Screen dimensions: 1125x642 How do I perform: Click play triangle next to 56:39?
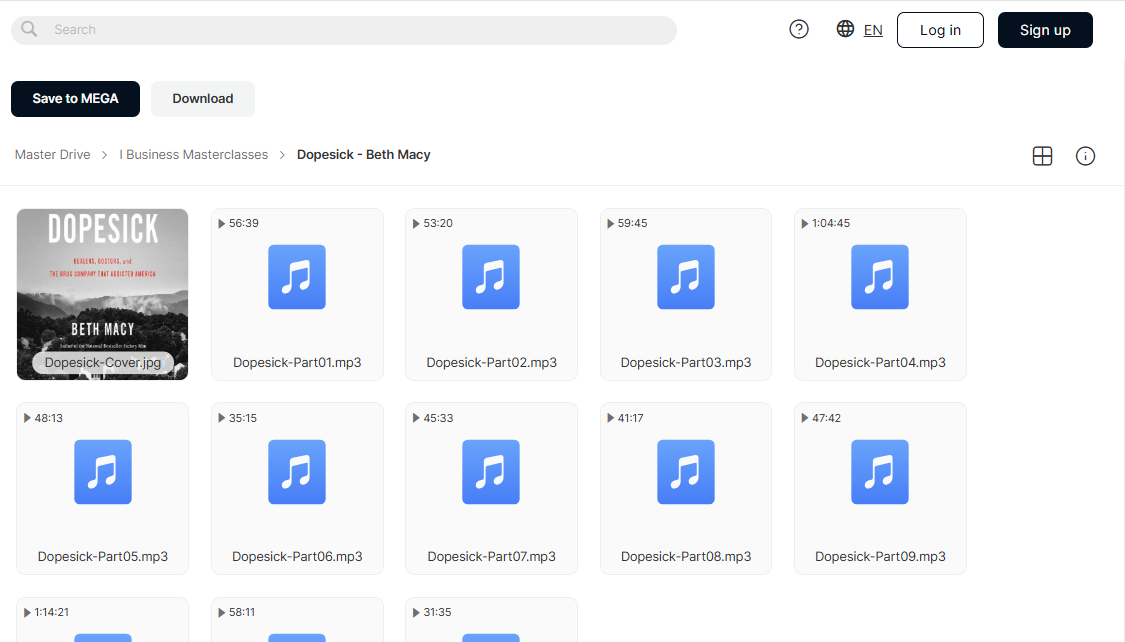click(222, 224)
